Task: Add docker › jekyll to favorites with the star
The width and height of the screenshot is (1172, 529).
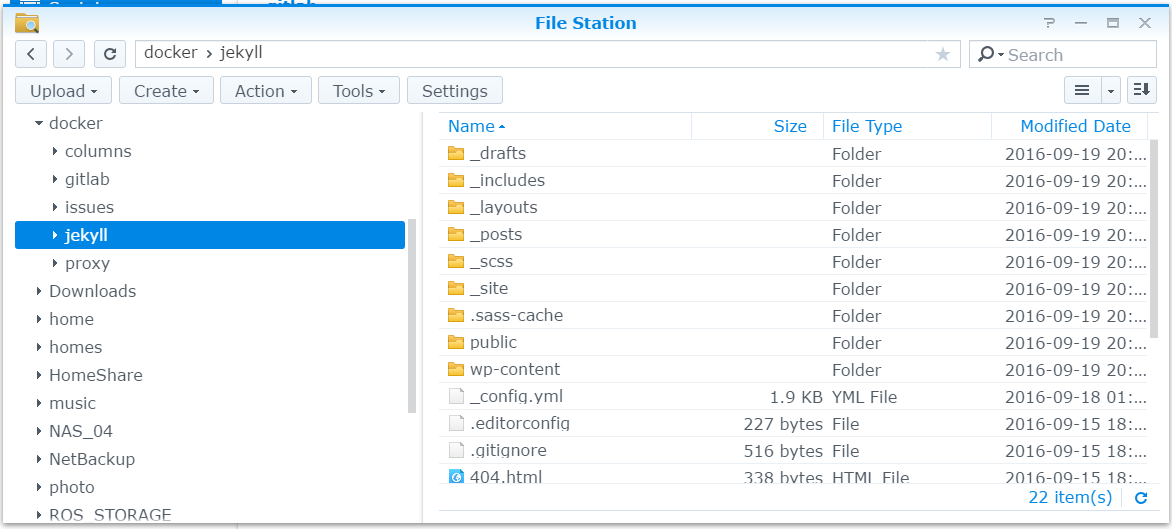Action: point(943,54)
